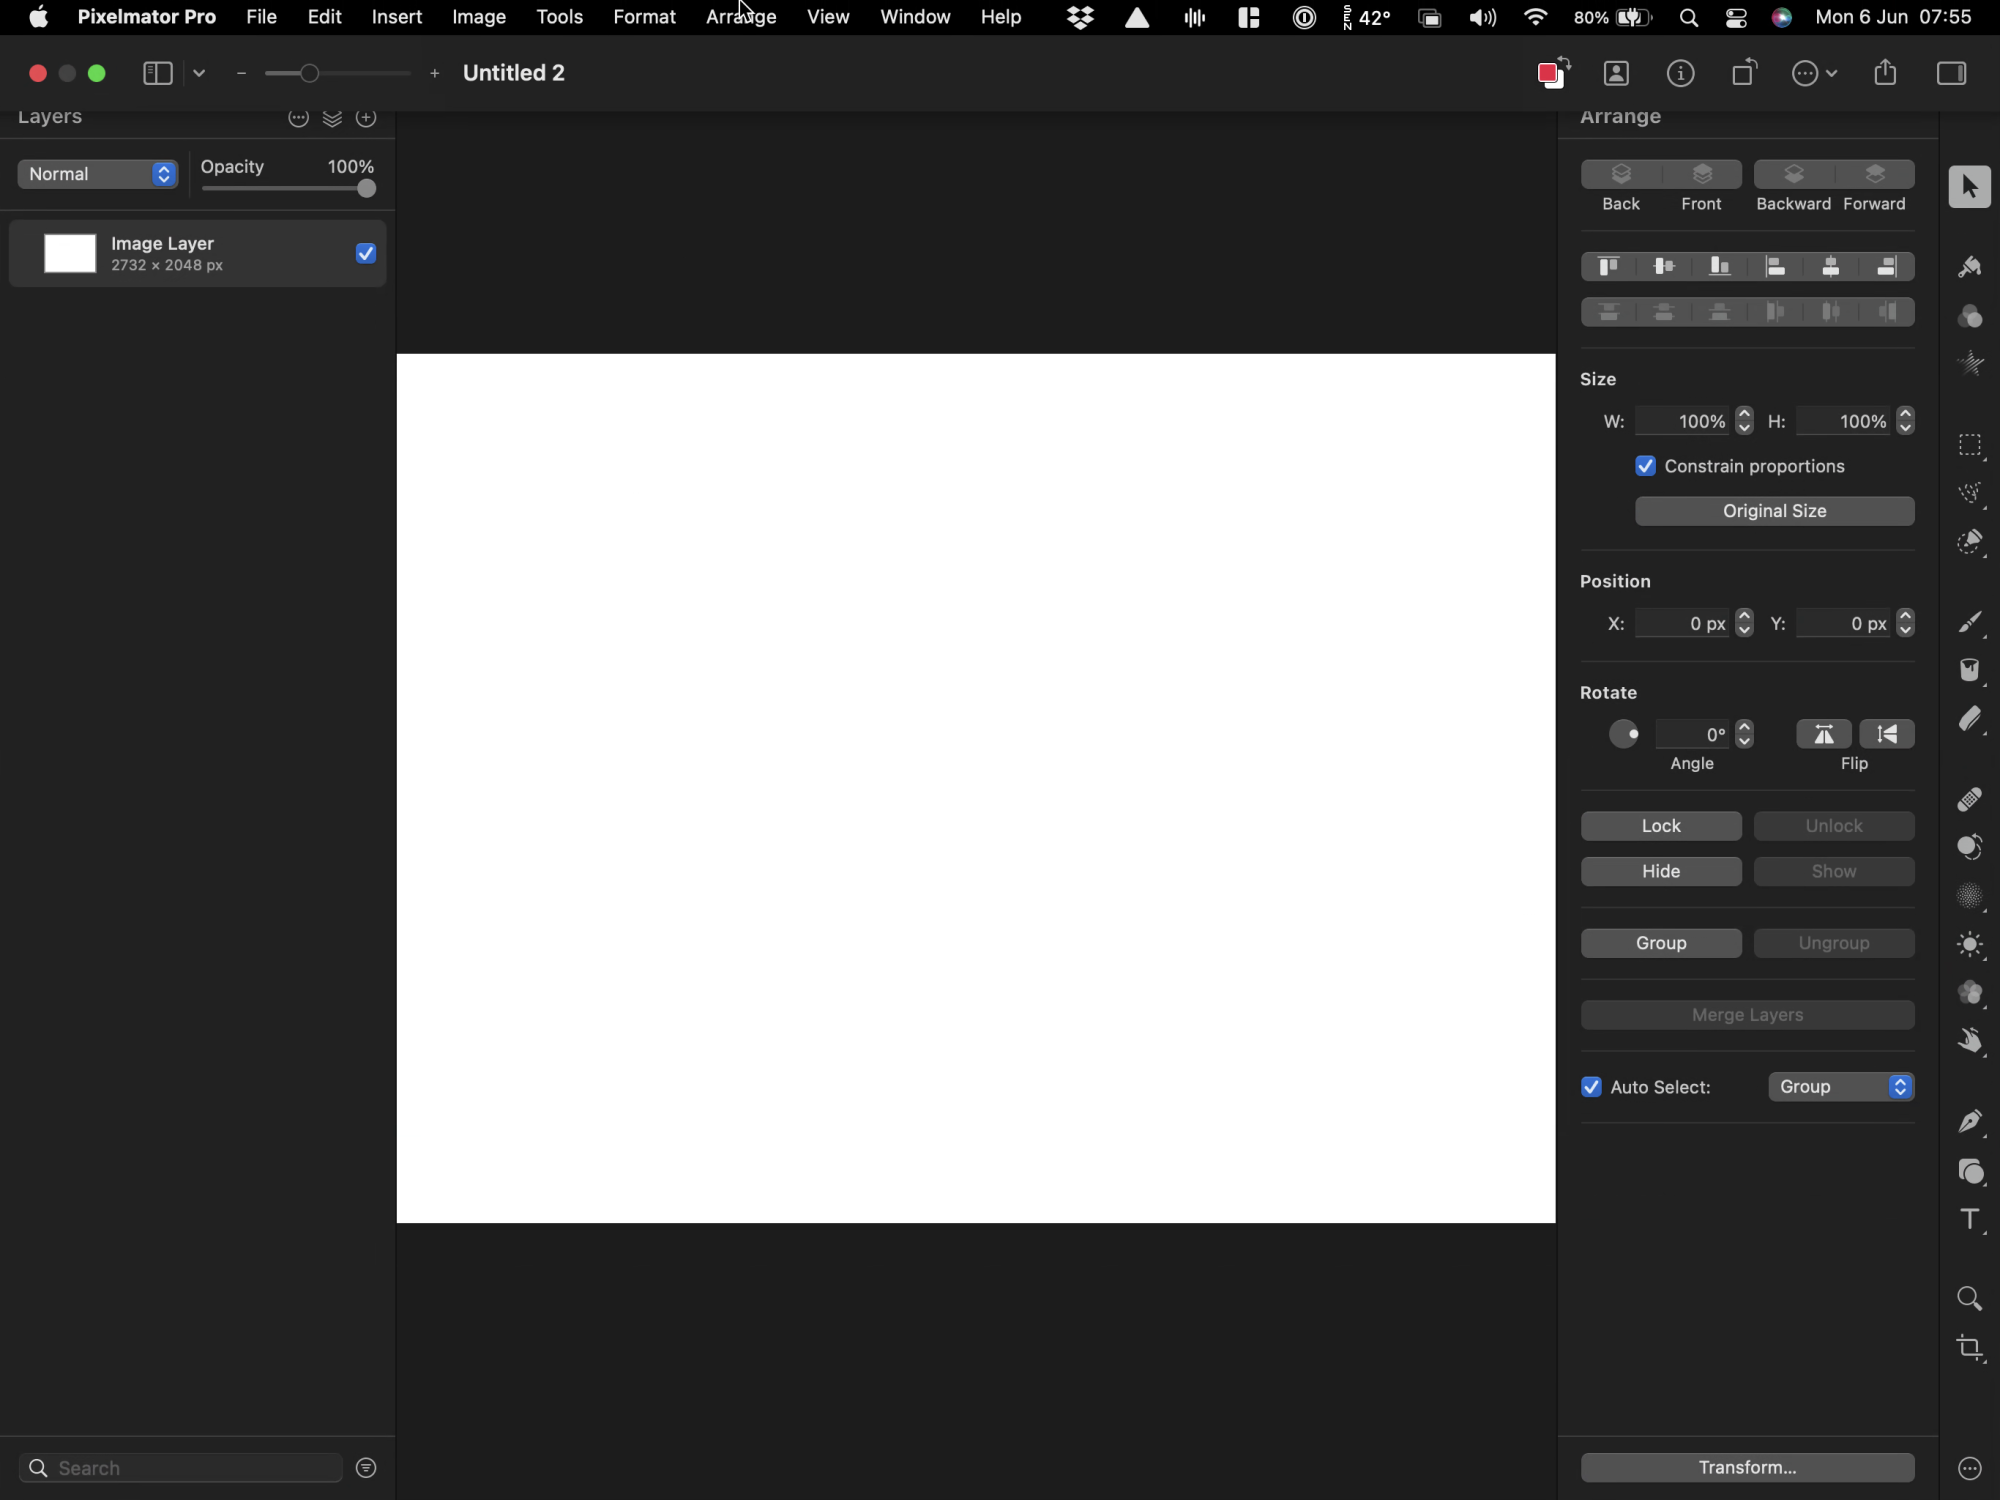Uncheck Constrain proportions checkbox
This screenshot has width=2000, height=1500.
[1646, 467]
